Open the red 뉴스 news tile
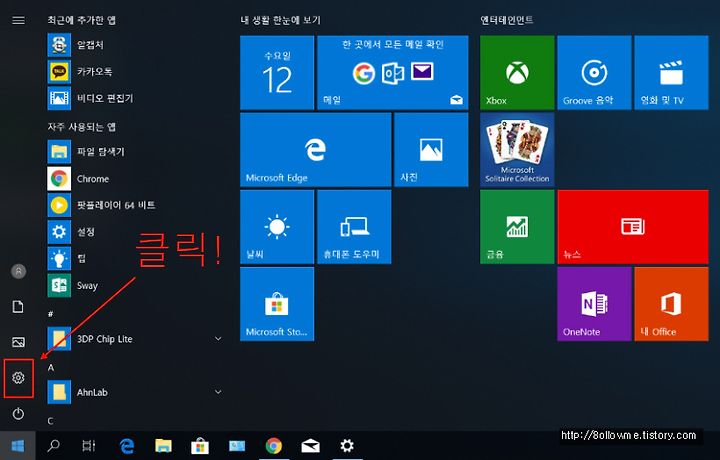720x460 pixels. click(x=633, y=227)
